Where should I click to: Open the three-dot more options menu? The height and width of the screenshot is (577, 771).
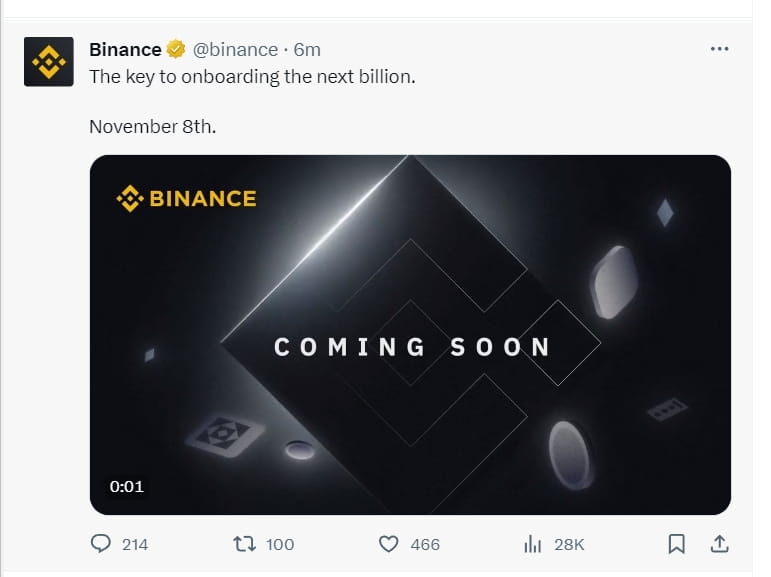click(x=719, y=49)
